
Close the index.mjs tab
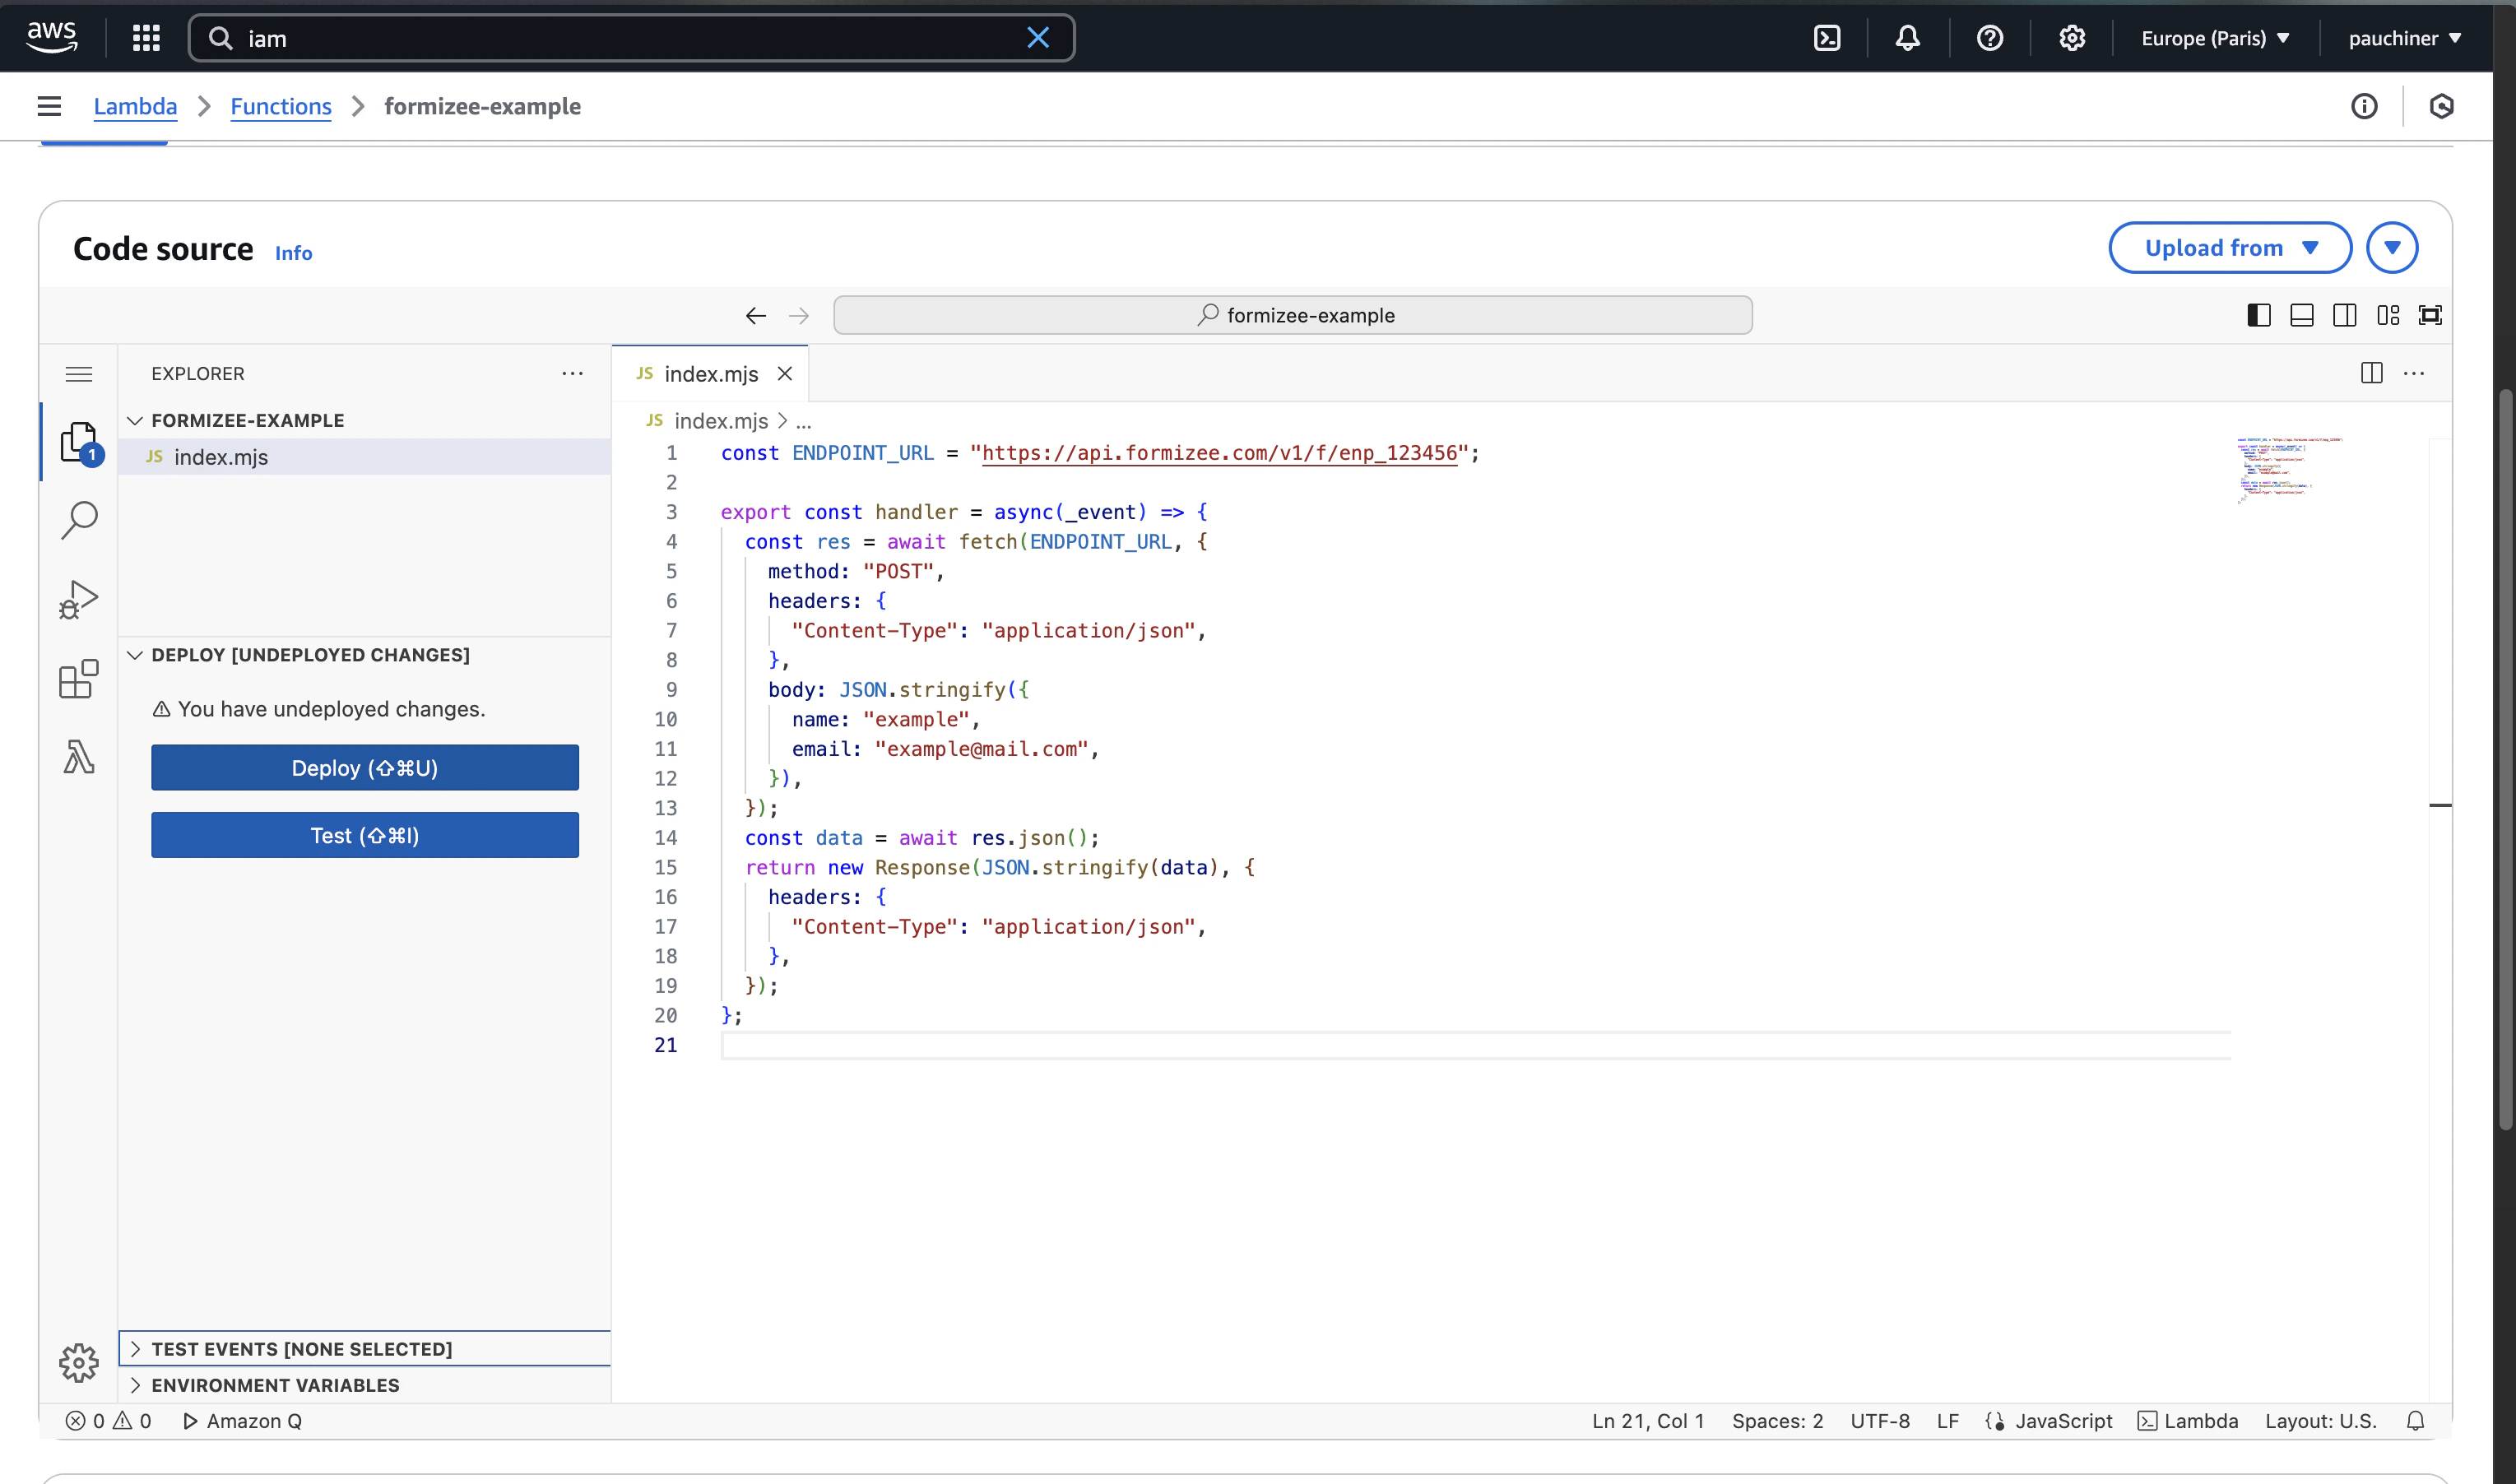(x=785, y=374)
